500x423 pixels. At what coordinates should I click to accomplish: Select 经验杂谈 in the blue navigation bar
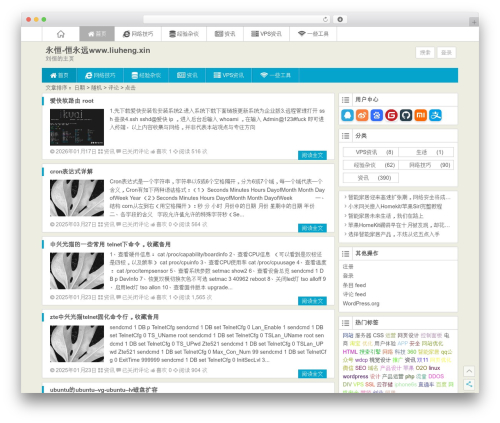click(146, 75)
